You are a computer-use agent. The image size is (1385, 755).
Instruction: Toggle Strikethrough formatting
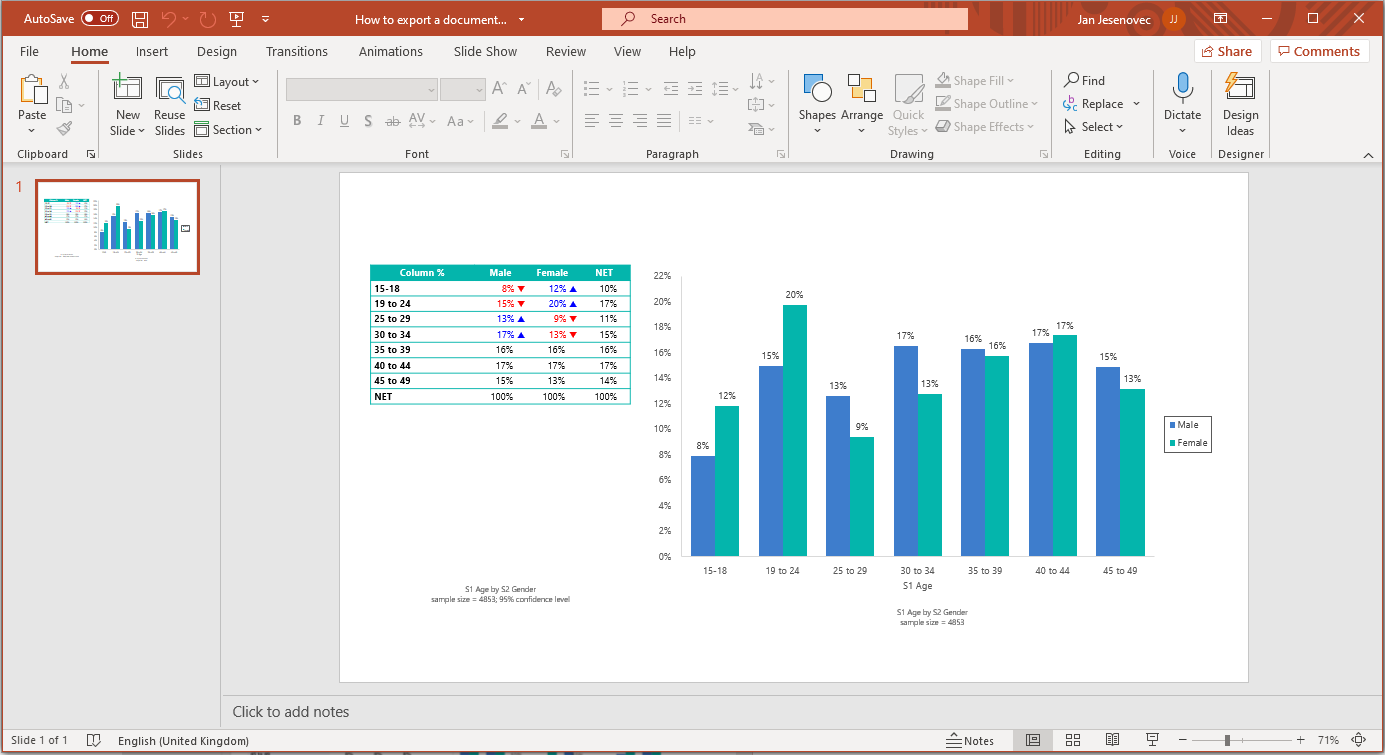coord(392,121)
